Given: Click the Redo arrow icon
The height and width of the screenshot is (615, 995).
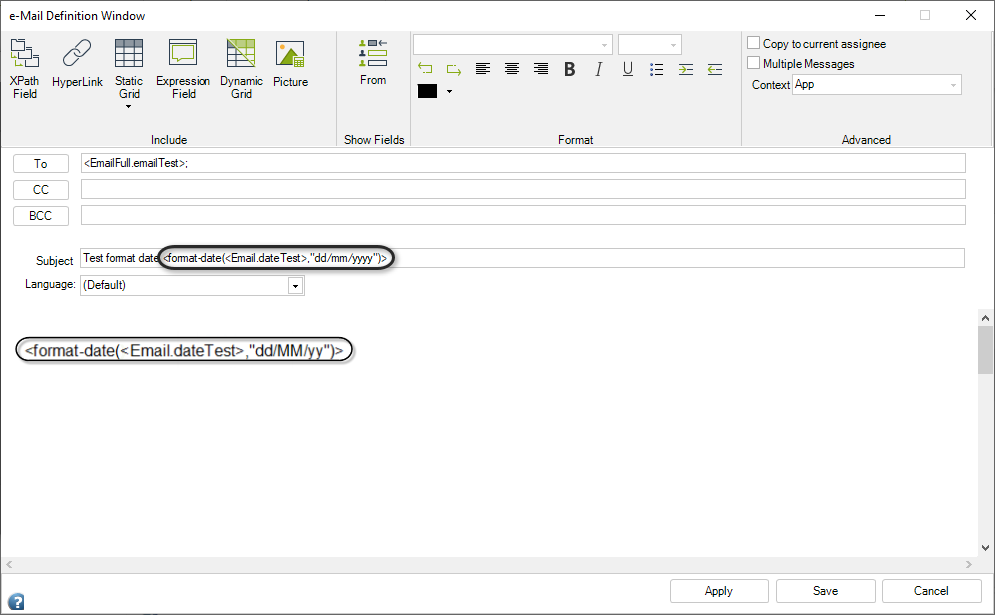Looking at the screenshot, I should pyautogui.click(x=454, y=69).
